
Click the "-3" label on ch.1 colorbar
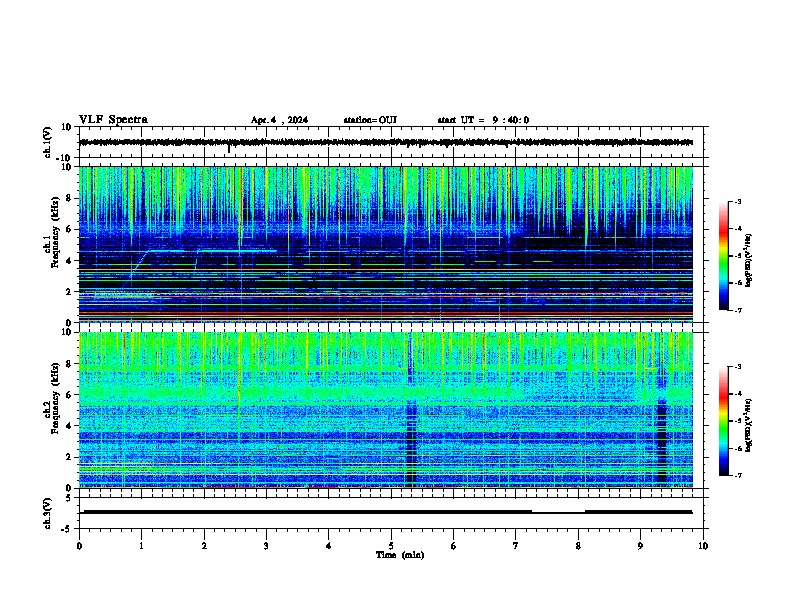pyautogui.click(x=737, y=202)
